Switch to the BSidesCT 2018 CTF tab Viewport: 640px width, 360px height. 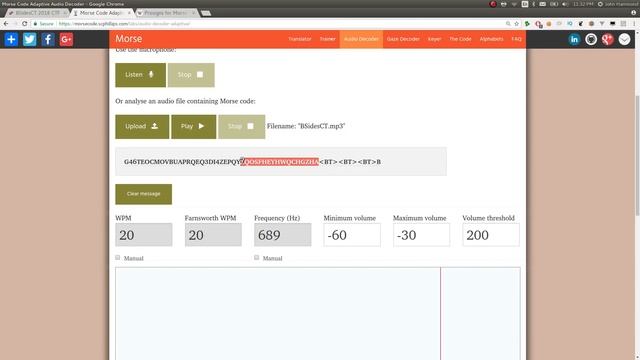37,13
